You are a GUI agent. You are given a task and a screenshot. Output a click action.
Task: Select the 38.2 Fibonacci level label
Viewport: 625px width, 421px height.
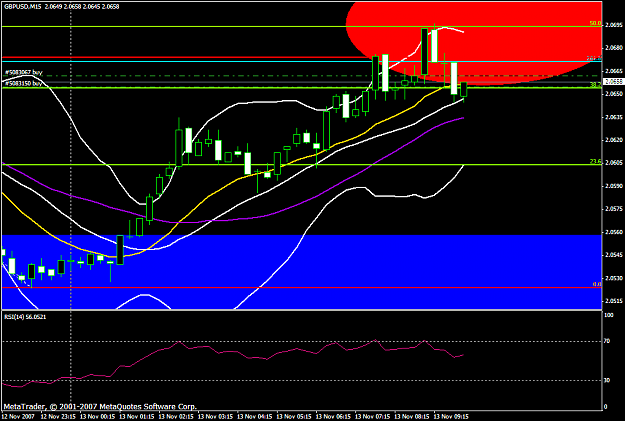(596, 85)
